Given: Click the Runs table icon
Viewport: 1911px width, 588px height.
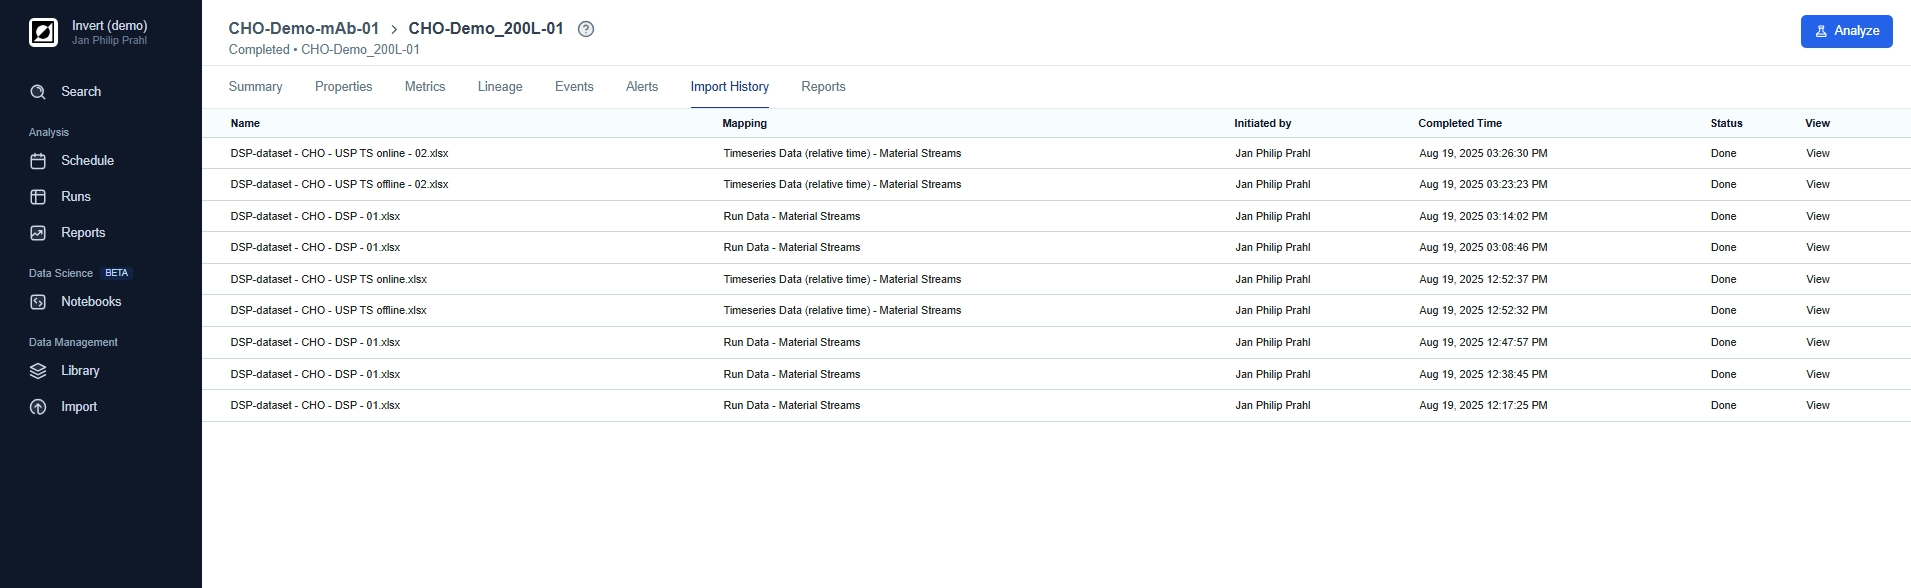Looking at the screenshot, I should [38, 197].
